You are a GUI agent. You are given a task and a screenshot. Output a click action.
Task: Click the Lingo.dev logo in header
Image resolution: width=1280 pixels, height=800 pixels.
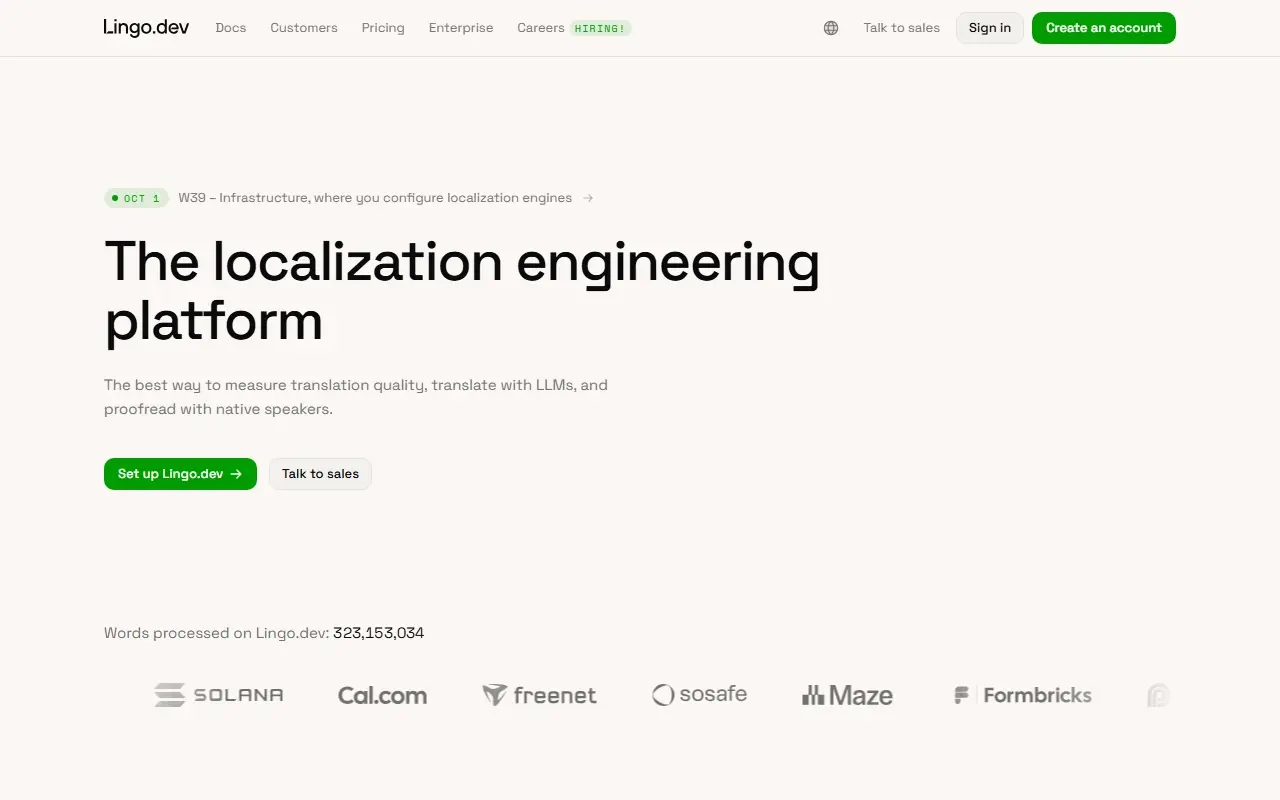tap(146, 28)
